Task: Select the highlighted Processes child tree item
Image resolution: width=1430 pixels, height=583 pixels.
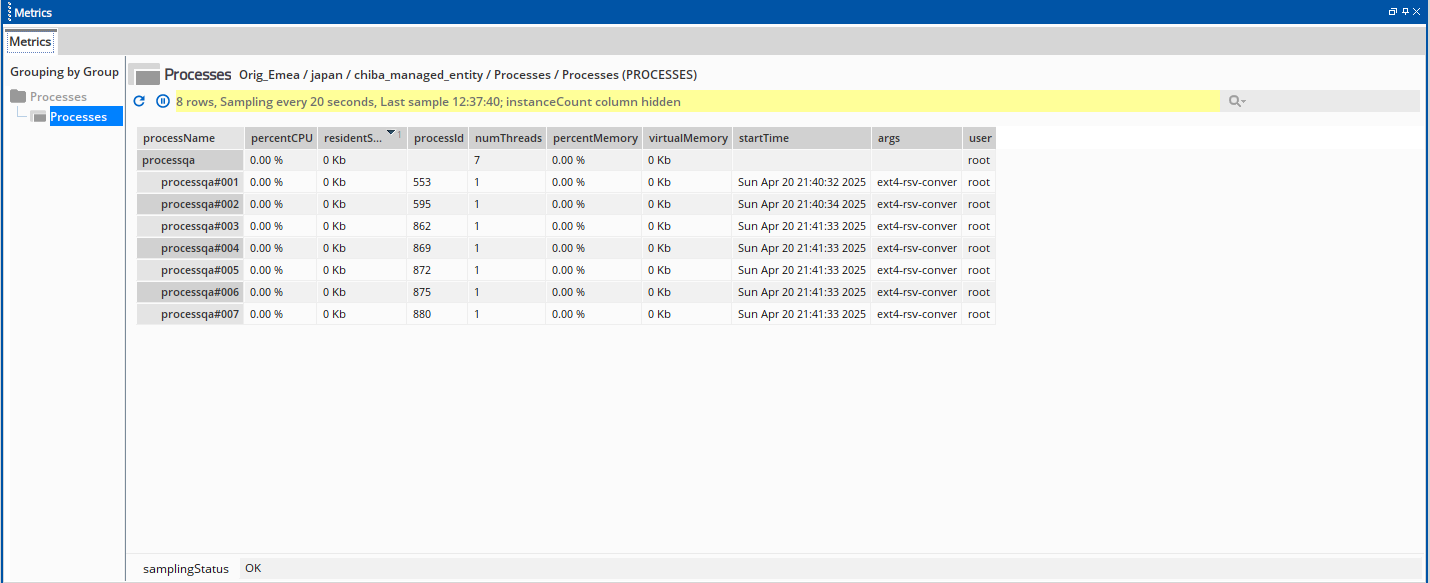Action: (78, 117)
